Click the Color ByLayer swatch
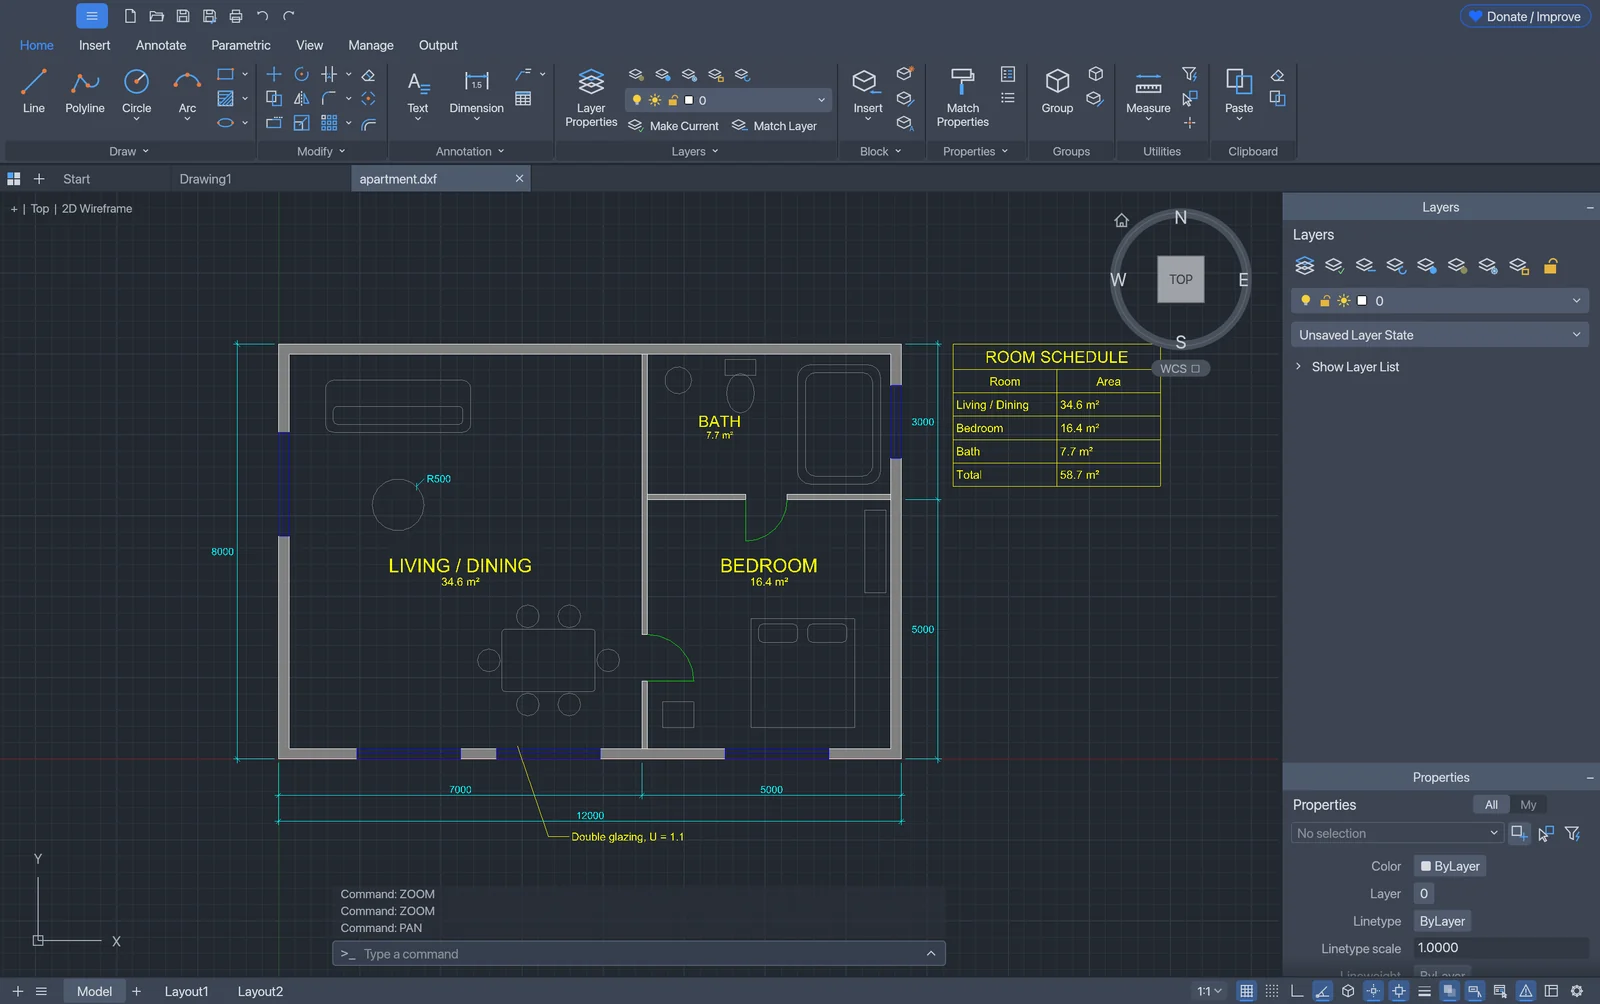 pyautogui.click(x=1450, y=866)
